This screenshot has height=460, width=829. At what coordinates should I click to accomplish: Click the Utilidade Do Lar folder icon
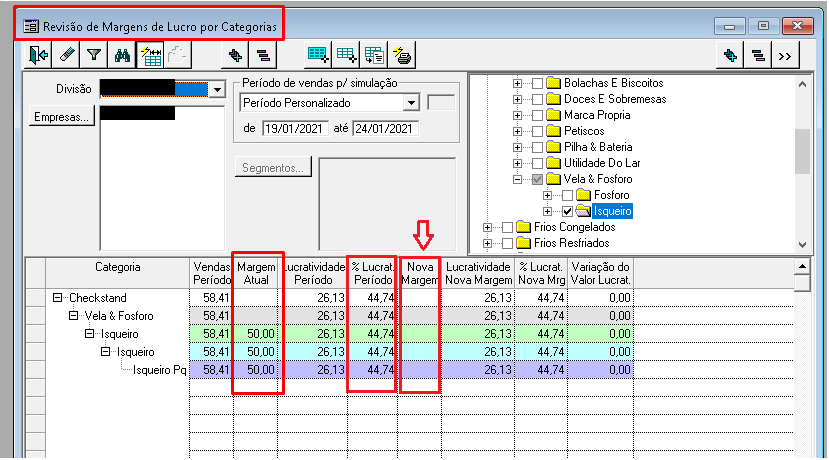click(x=554, y=163)
